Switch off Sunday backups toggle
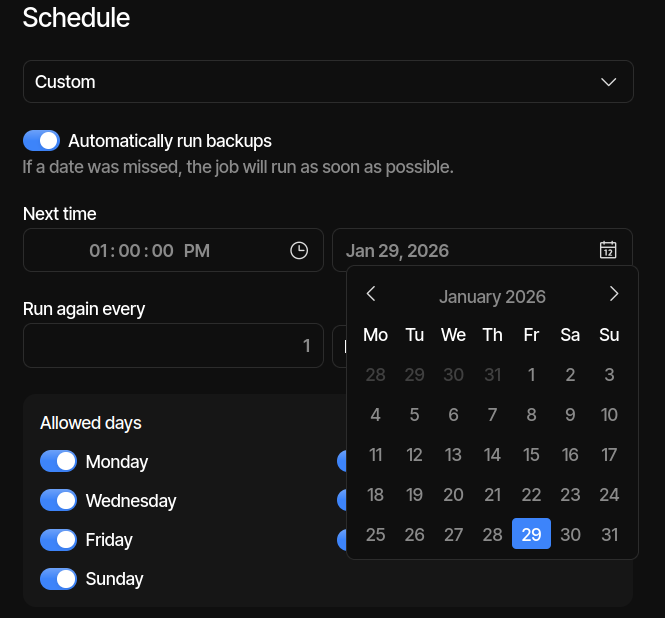 (x=58, y=579)
